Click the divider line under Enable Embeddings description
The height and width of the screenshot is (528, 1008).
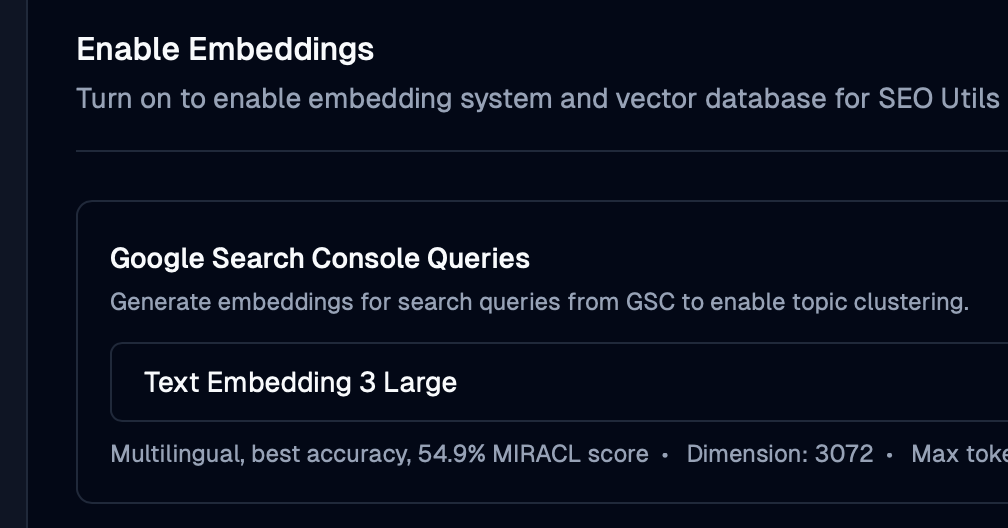coord(540,151)
